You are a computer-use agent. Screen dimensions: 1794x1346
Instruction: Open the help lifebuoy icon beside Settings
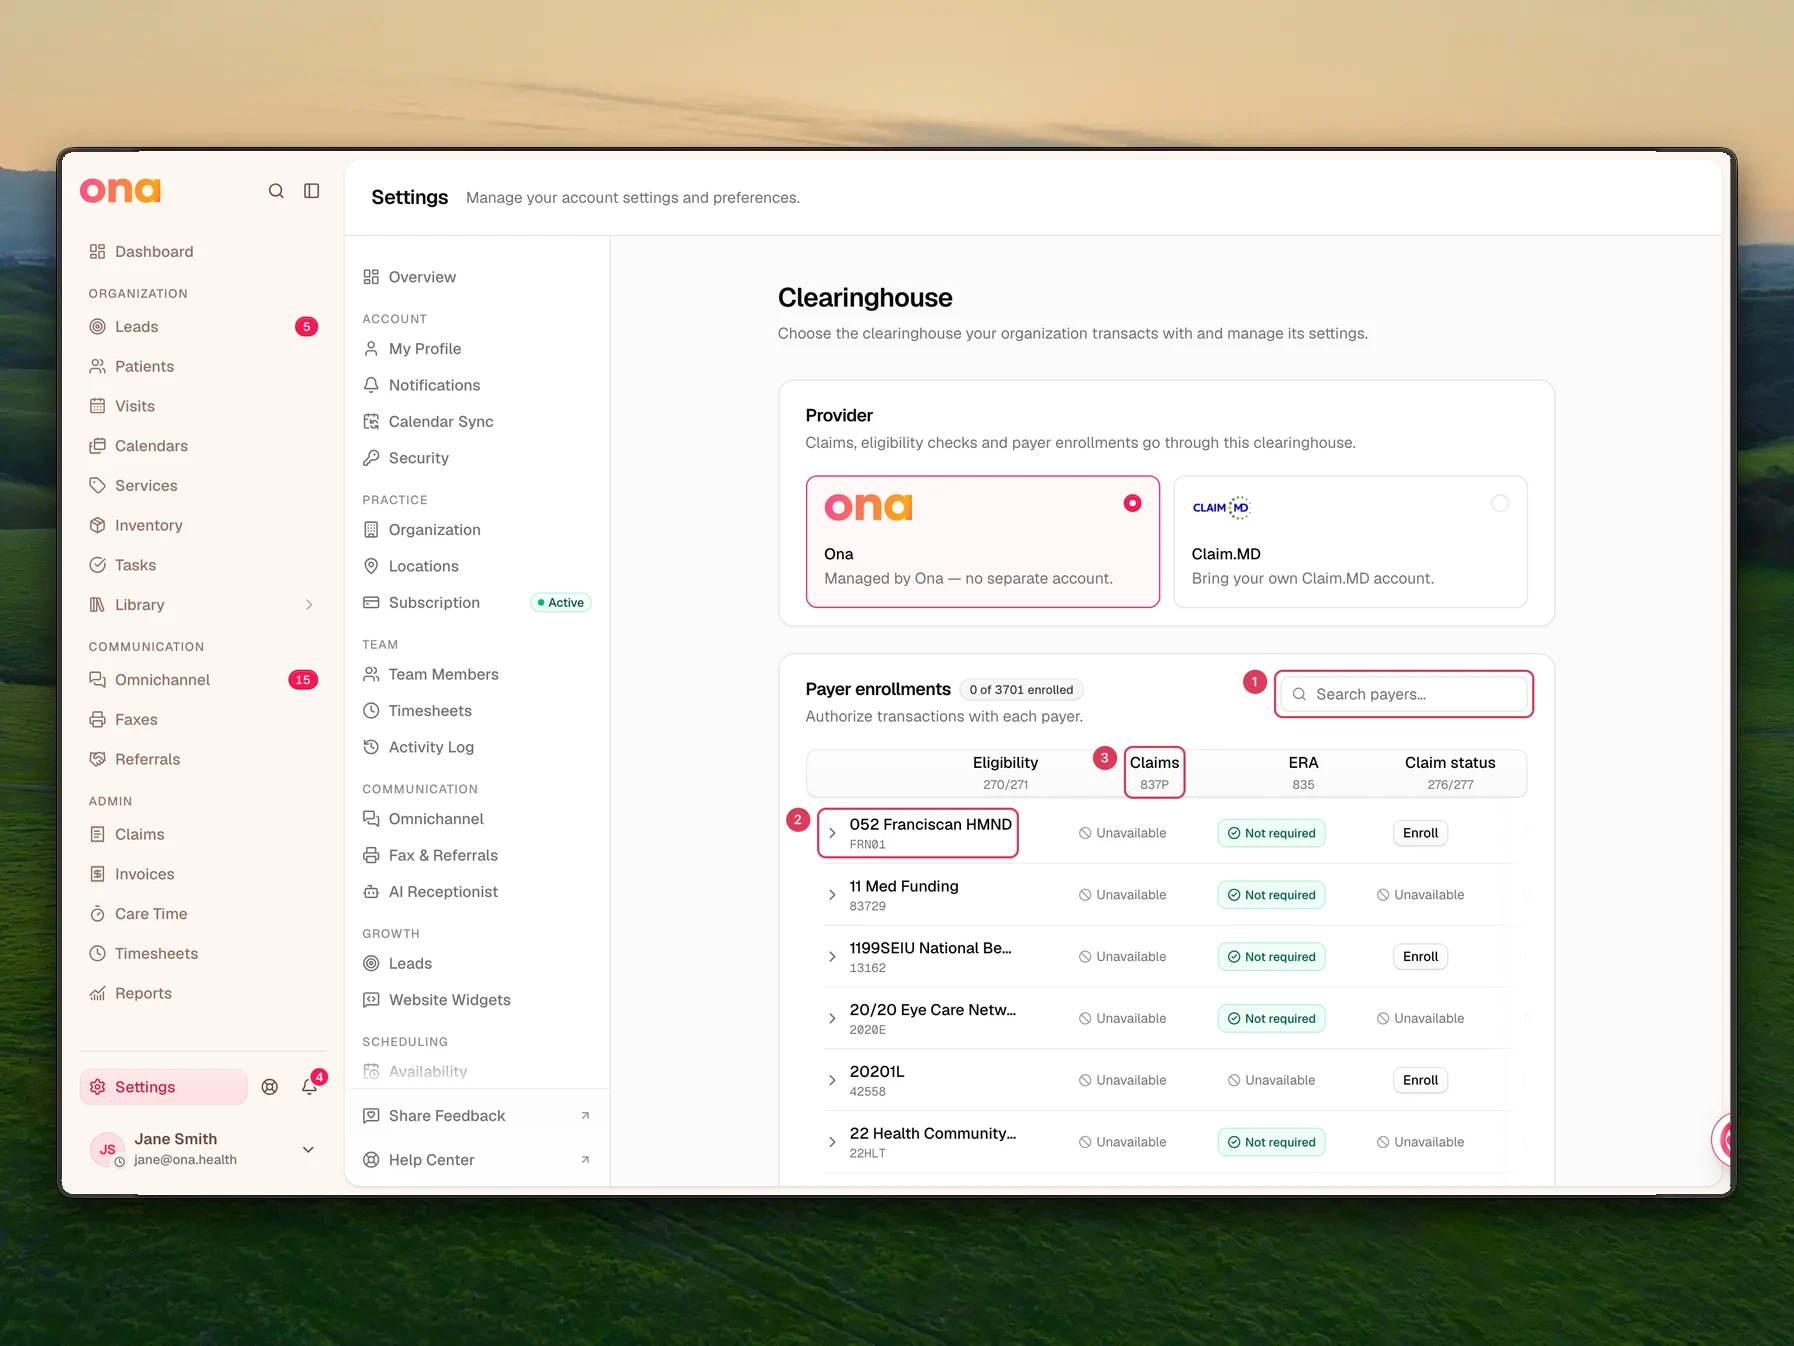coord(270,1087)
